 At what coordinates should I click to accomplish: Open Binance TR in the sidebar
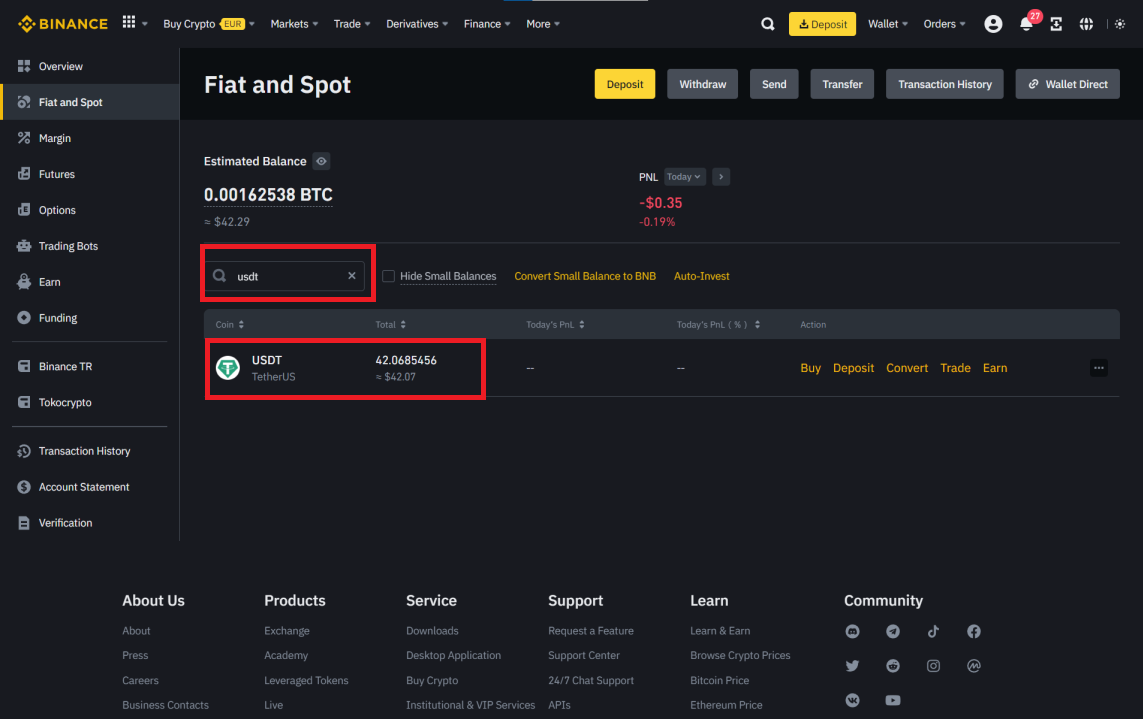pyautogui.click(x=90, y=366)
